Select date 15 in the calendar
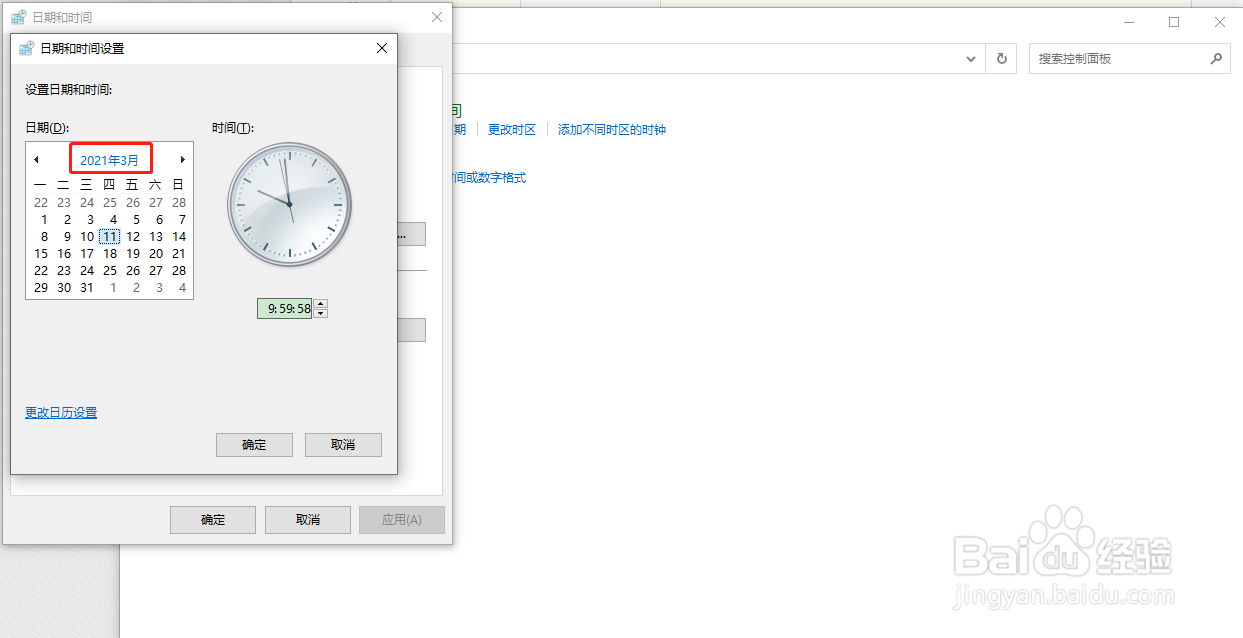 point(40,253)
